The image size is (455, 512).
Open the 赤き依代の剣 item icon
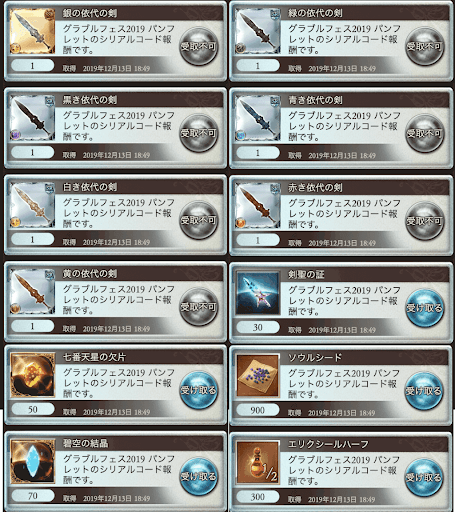coord(258,206)
